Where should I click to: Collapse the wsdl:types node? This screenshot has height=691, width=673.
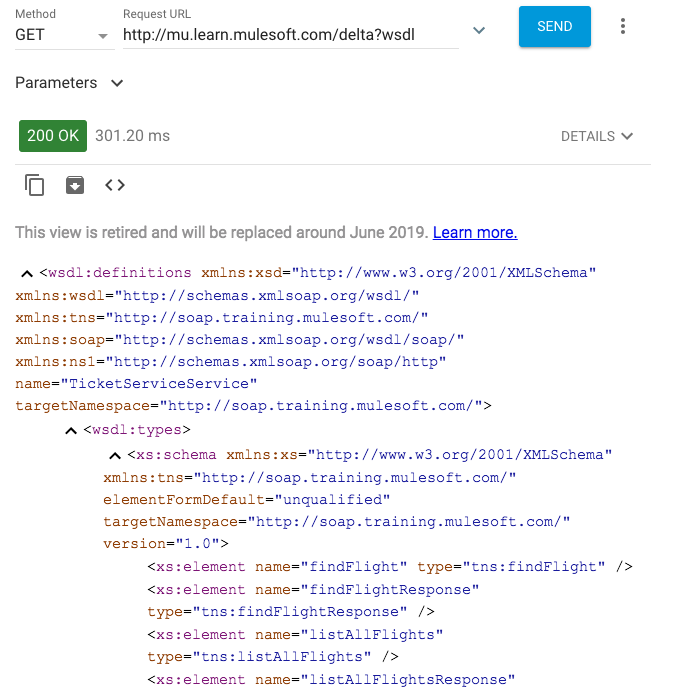pyautogui.click(x=71, y=431)
